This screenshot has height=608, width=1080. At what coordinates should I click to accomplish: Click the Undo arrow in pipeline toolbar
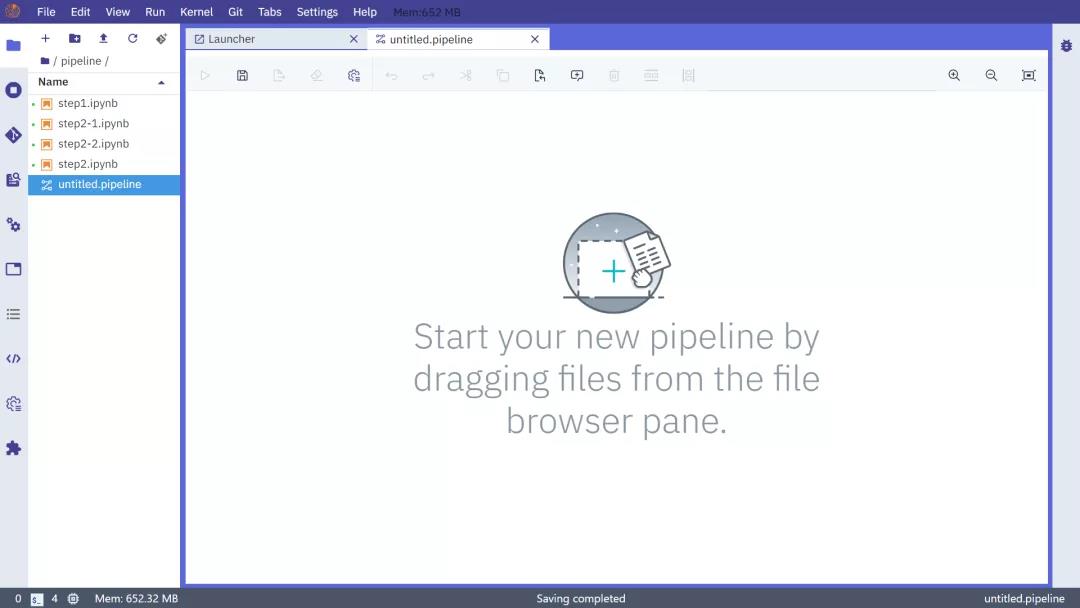[x=391, y=76]
